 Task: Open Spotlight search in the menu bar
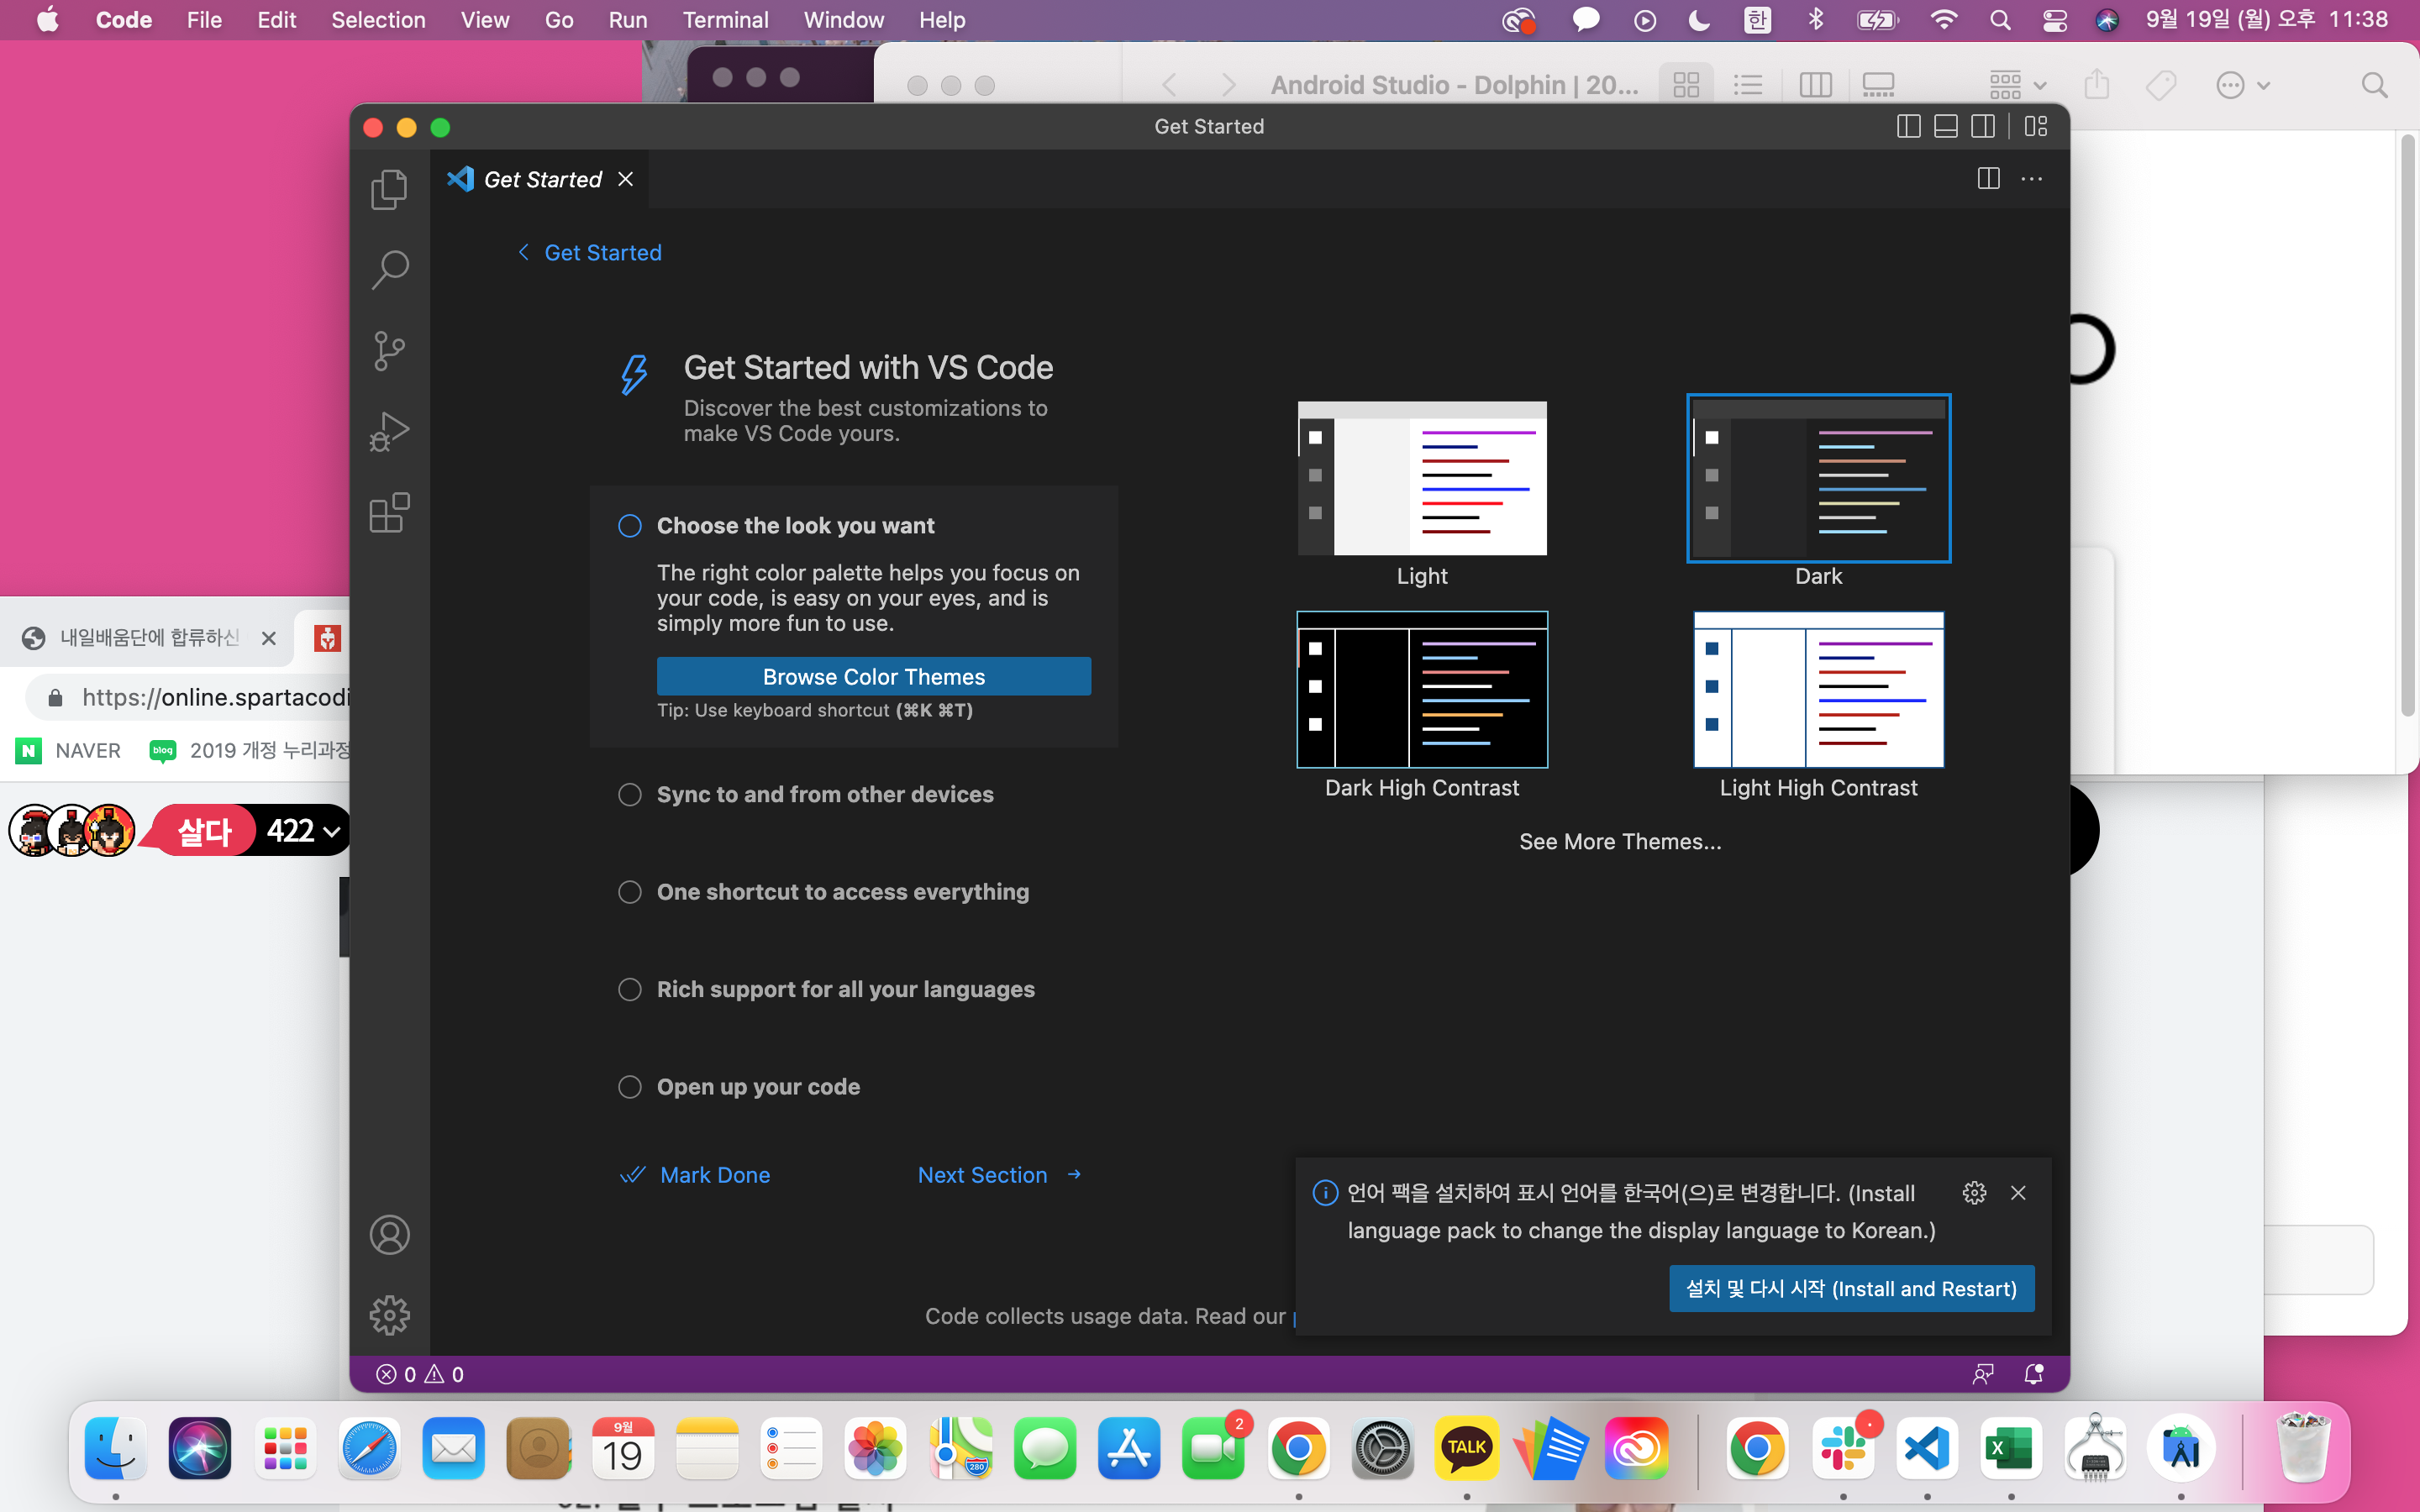[2000, 20]
